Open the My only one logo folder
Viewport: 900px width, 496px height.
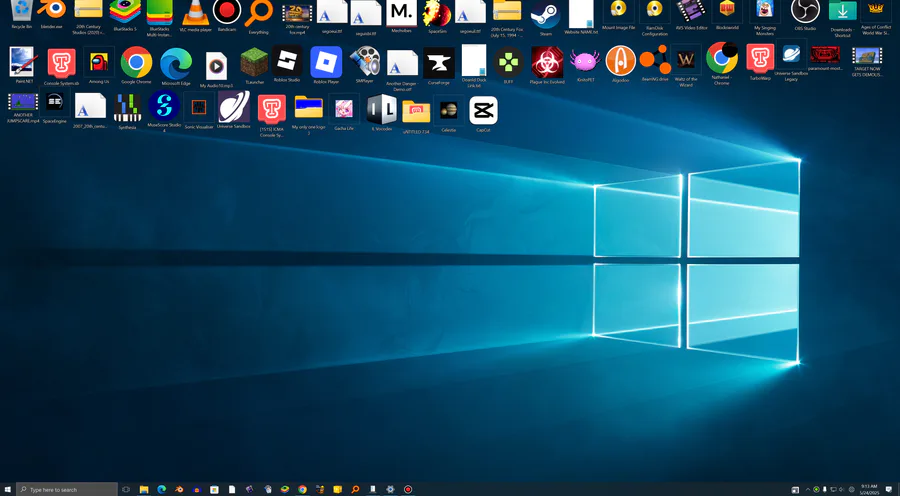click(x=308, y=115)
